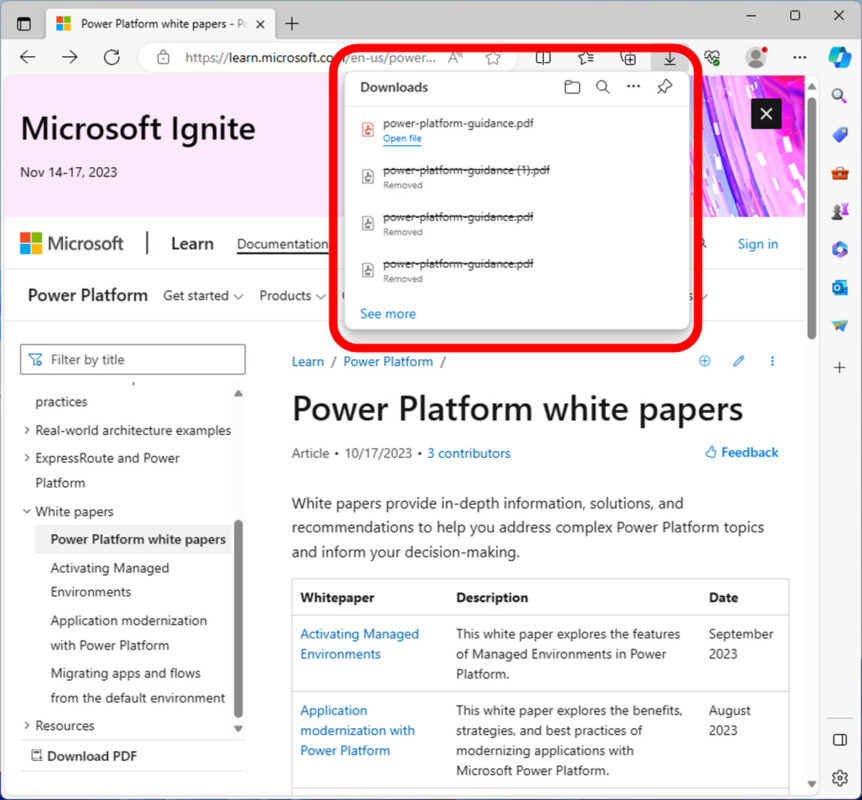This screenshot has height=800, width=862.
Task: Click the Filter by title search box
Action: 132,359
